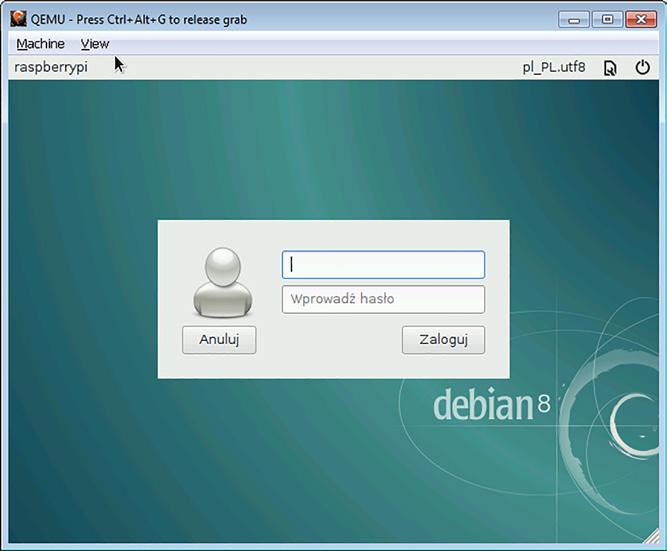
Task: Minimize the QEMU window
Action: [573, 20]
